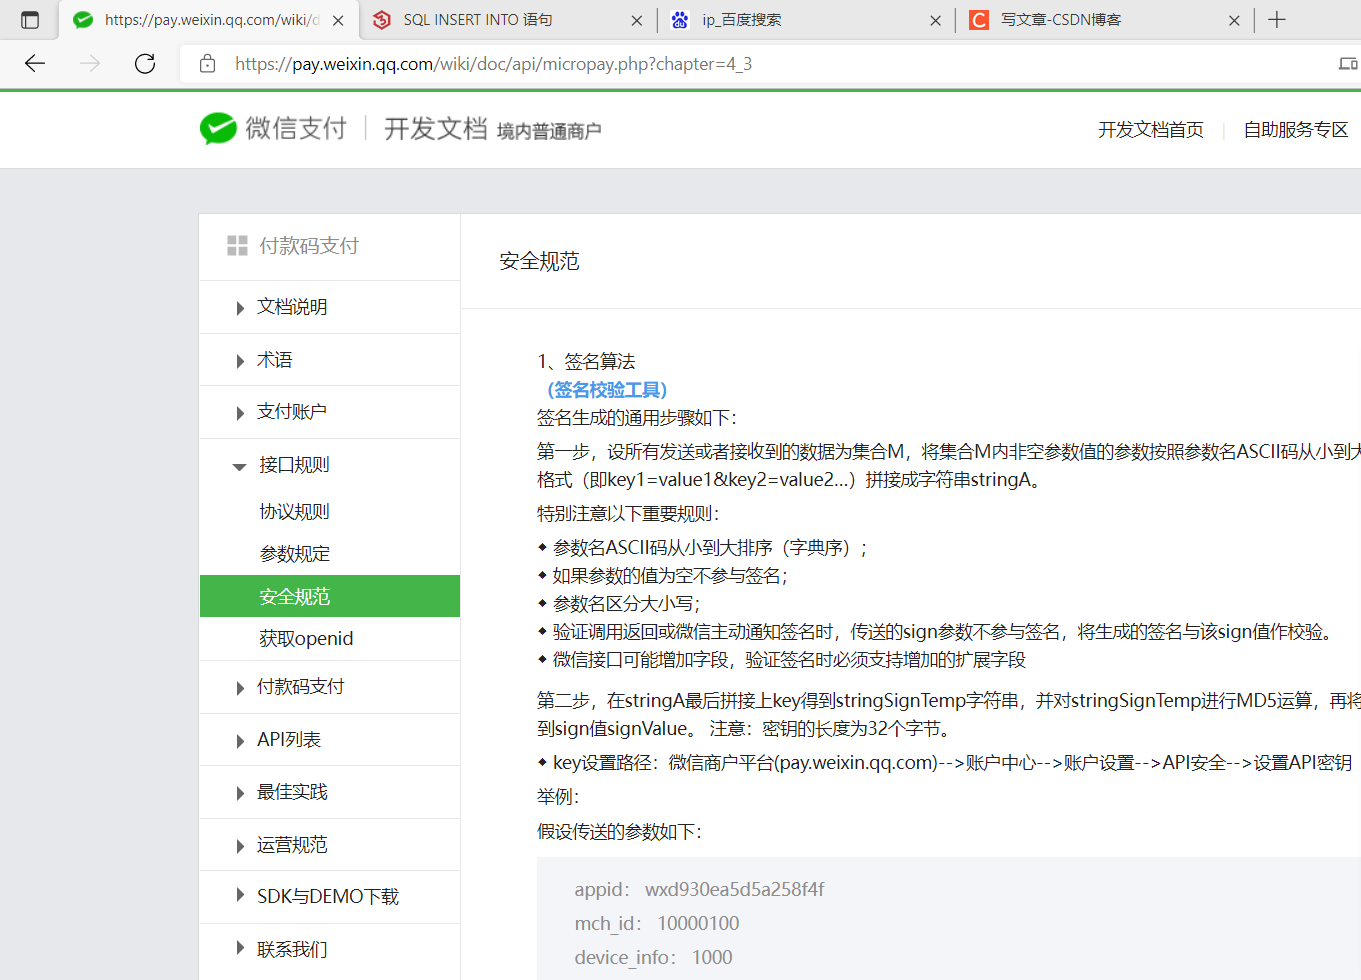Open 自助服务专区 link in the header
This screenshot has width=1361, height=980.
(1296, 130)
